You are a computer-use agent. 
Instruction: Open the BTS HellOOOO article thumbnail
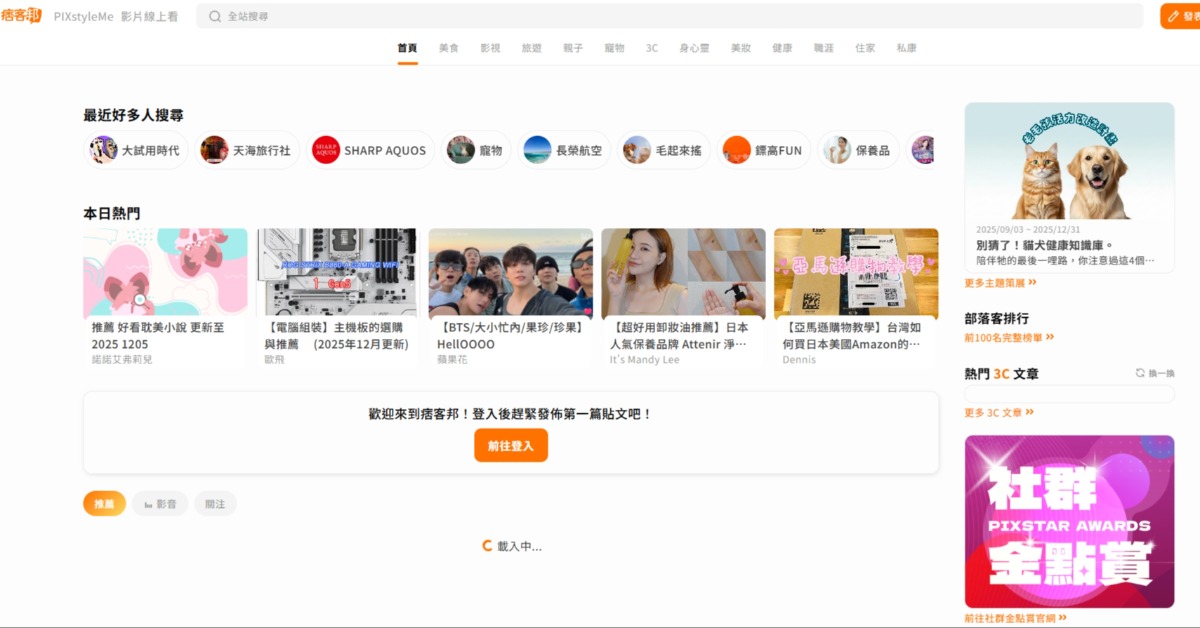510,273
